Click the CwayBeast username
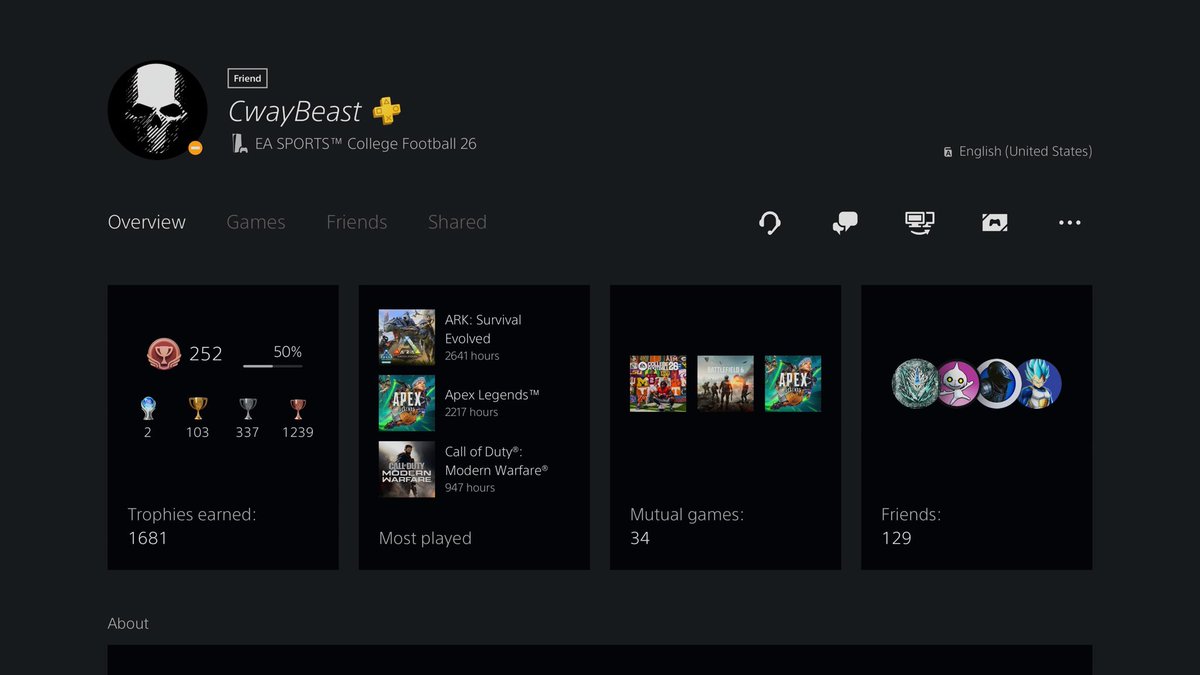This screenshot has height=675, width=1200. pos(295,111)
